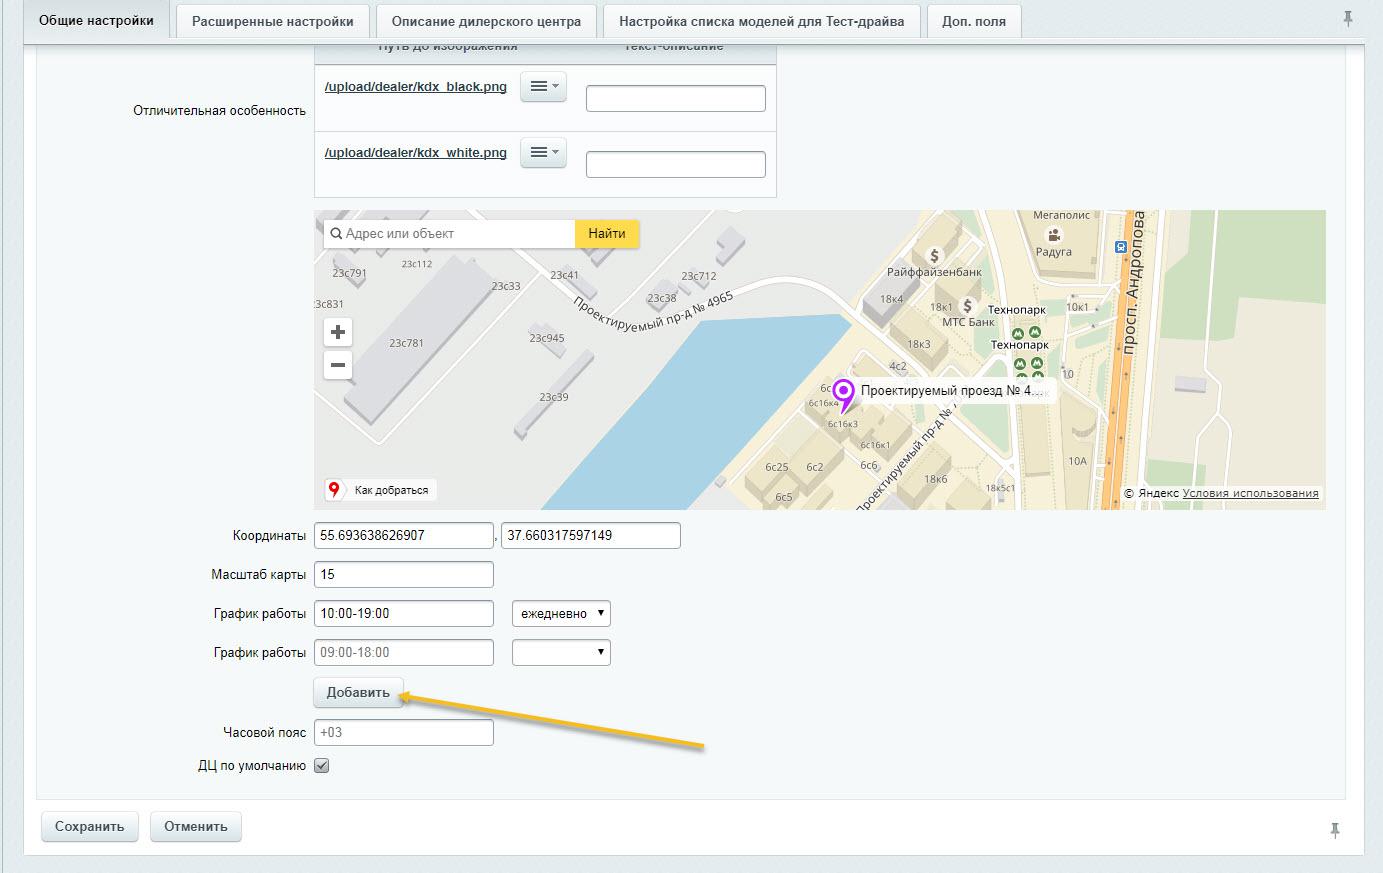Open the Условия использования link on the map
Image resolution: width=1383 pixels, height=873 pixels.
pyautogui.click(x=1250, y=493)
